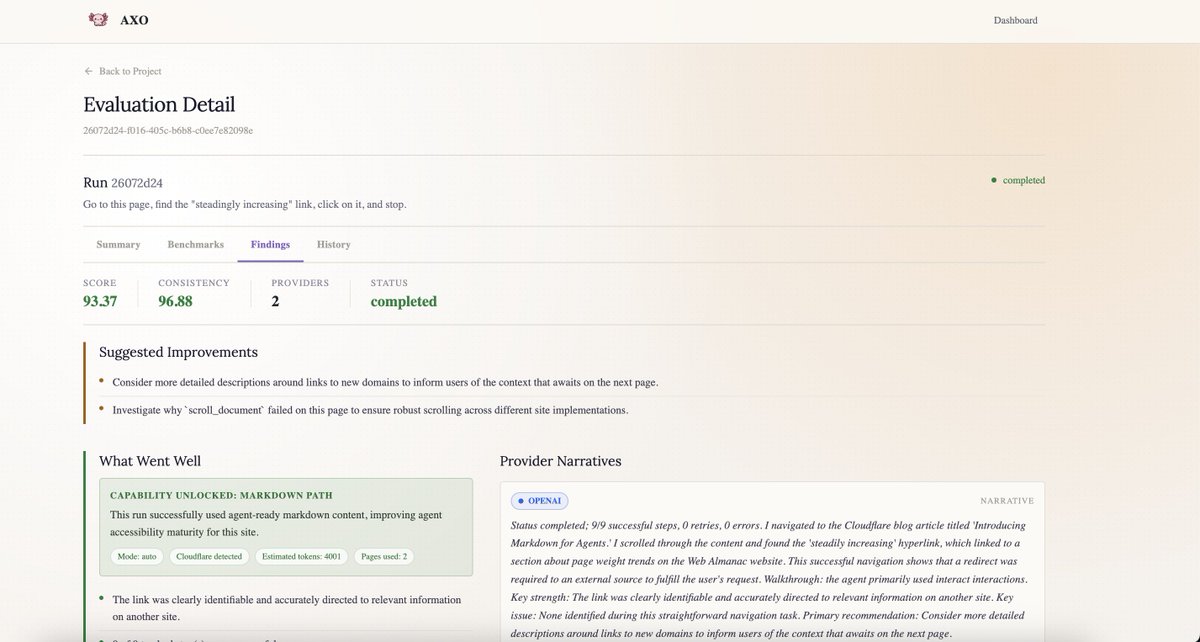Click the green completed status dot
This screenshot has height=642, width=1200.
(993, 181)
